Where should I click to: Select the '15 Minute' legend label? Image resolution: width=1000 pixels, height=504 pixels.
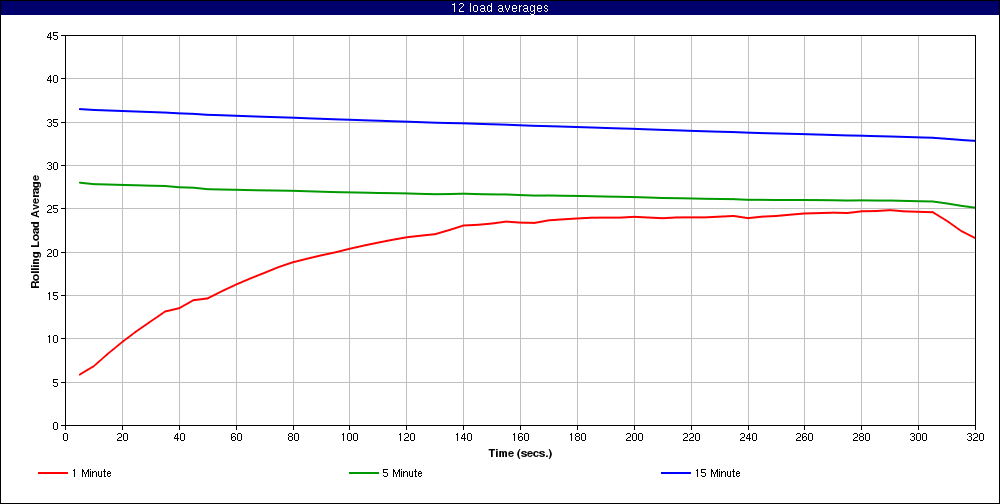click(717, 473)
